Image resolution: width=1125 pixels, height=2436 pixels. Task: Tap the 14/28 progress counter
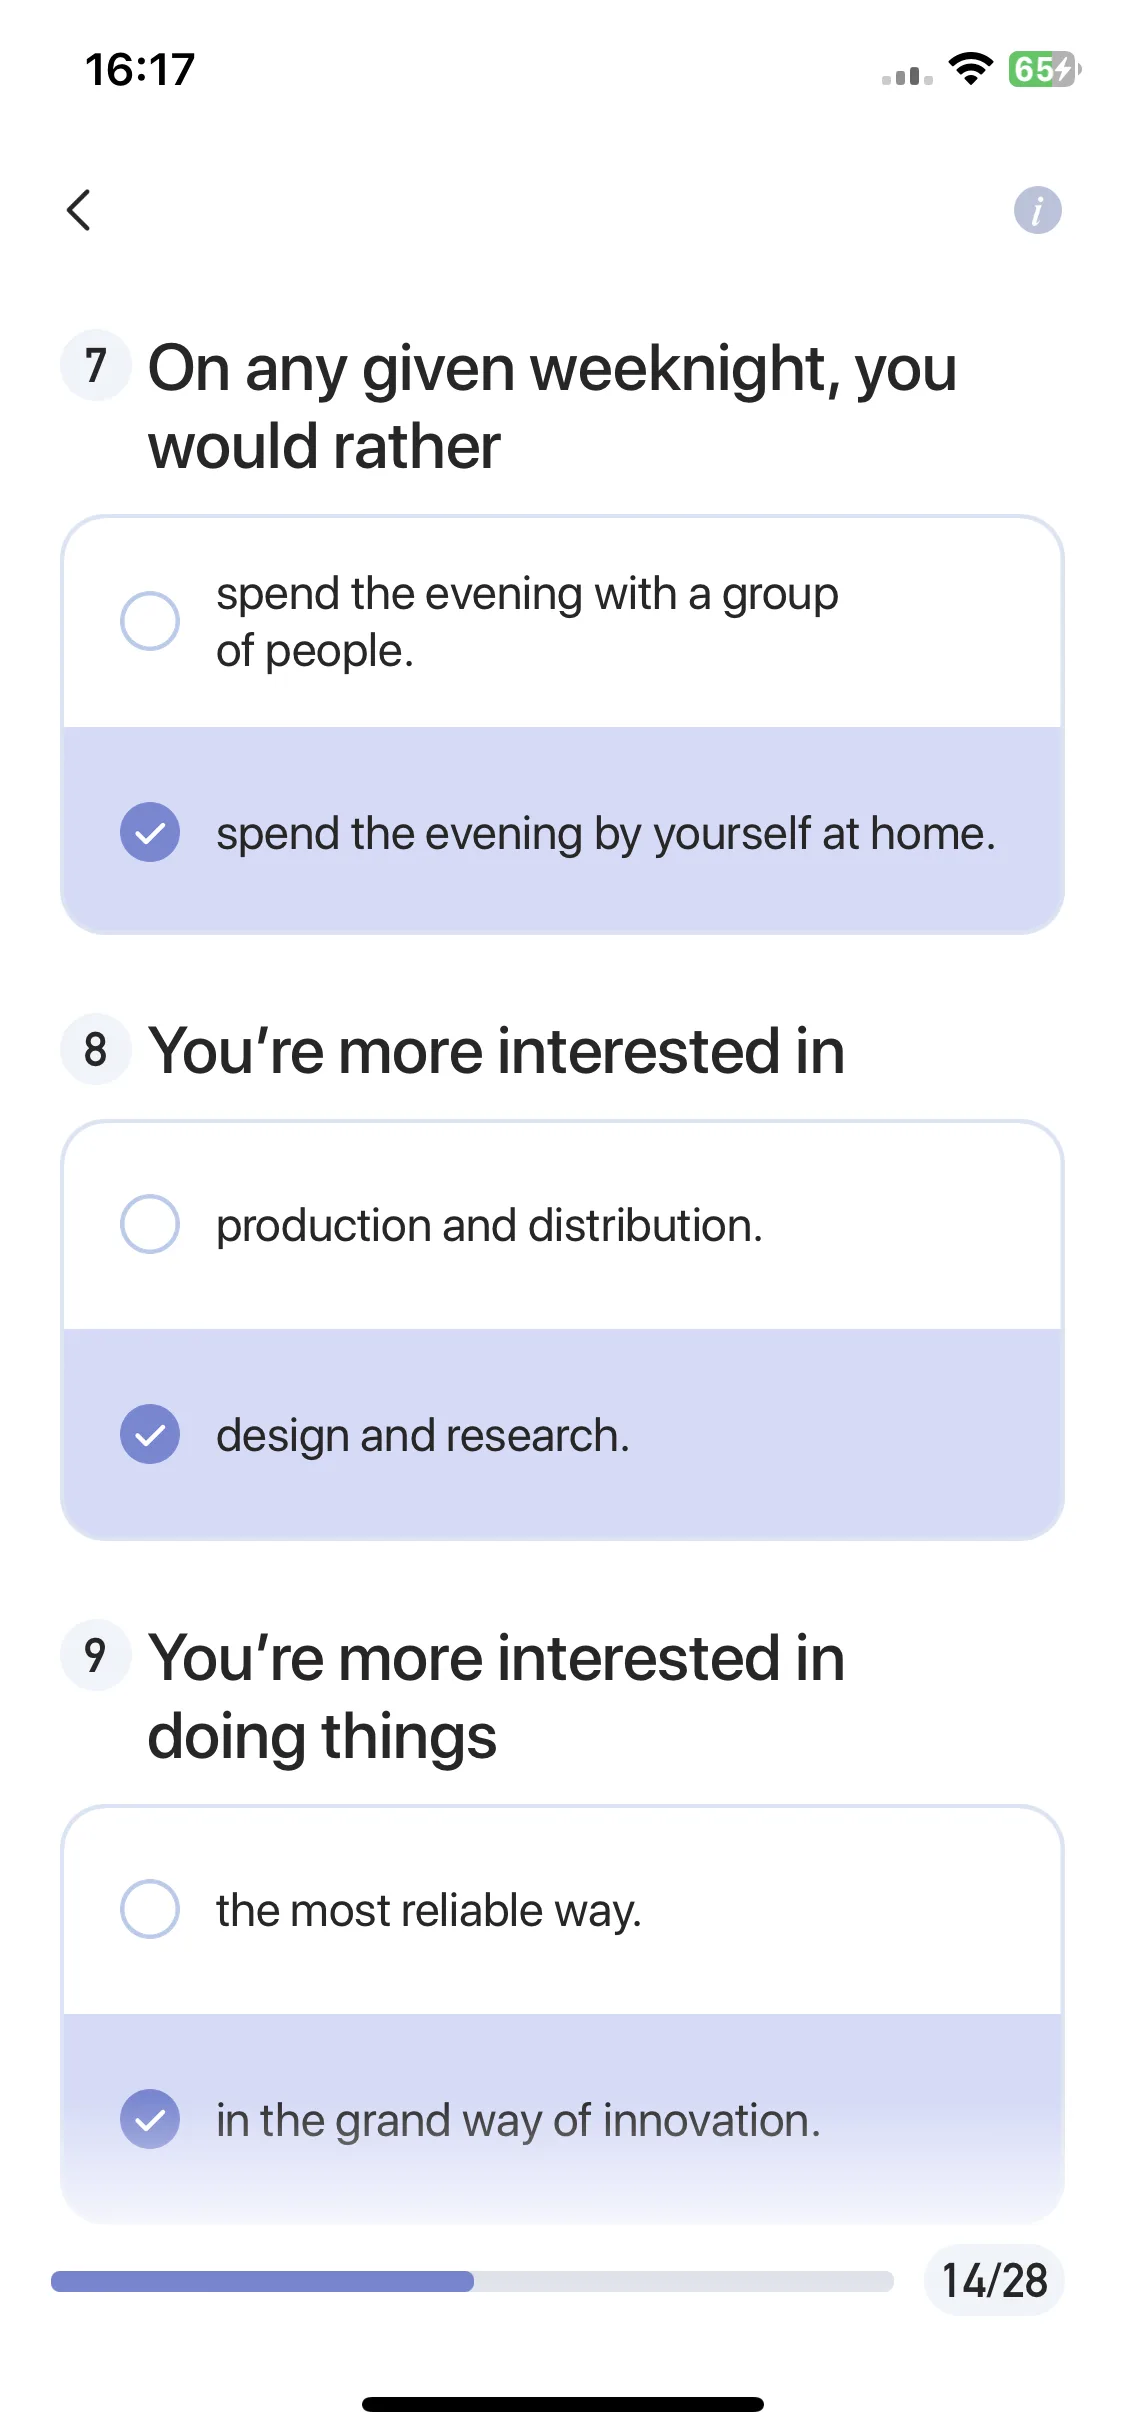tap(994, 2281)
